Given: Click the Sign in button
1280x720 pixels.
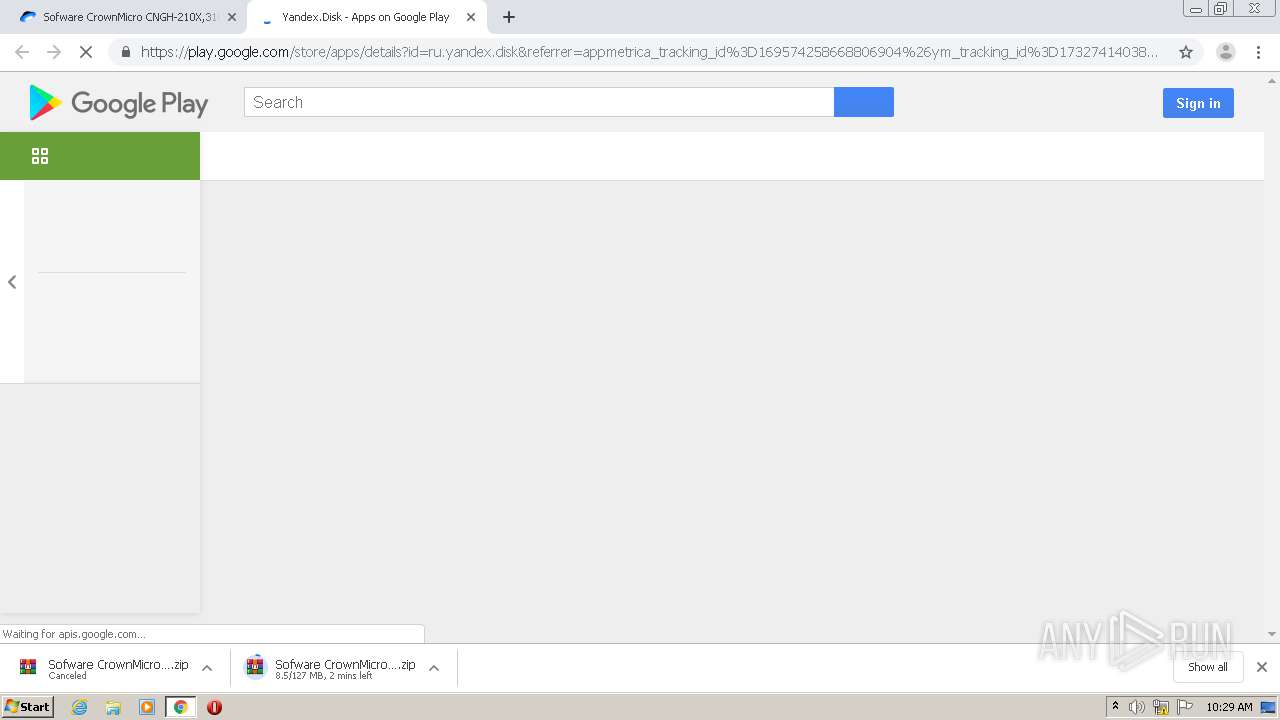Looking at the screenshot, I should pos(1198,103).
